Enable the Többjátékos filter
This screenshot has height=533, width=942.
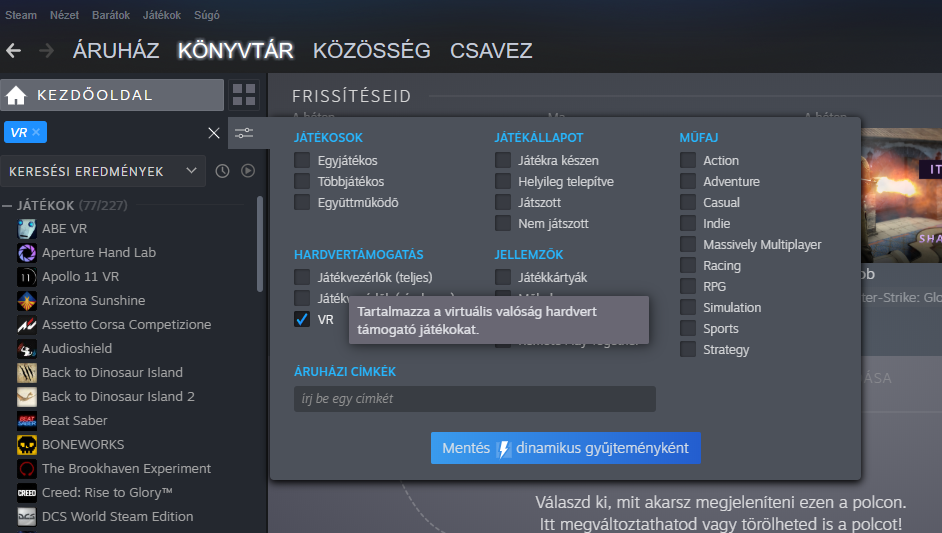[302, 181]
